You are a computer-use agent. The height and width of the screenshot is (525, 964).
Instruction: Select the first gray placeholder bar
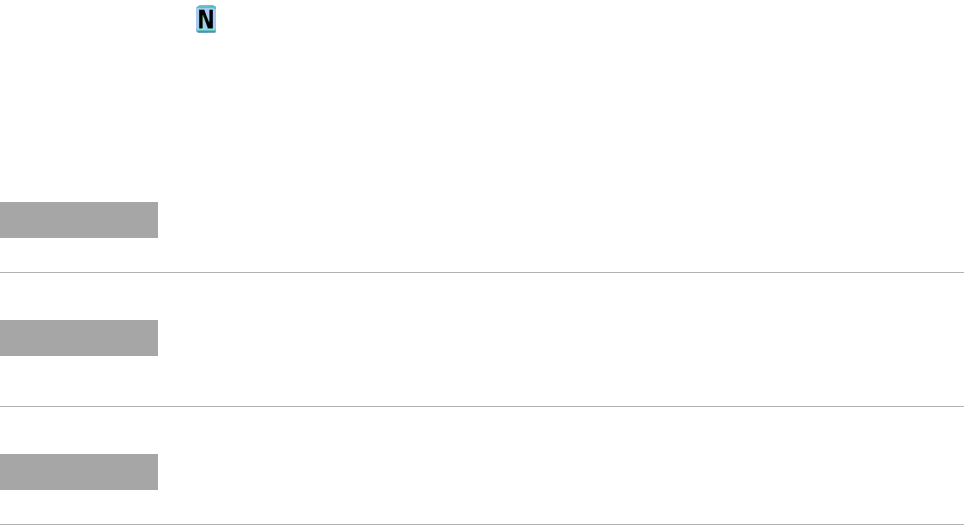(79, 219)
